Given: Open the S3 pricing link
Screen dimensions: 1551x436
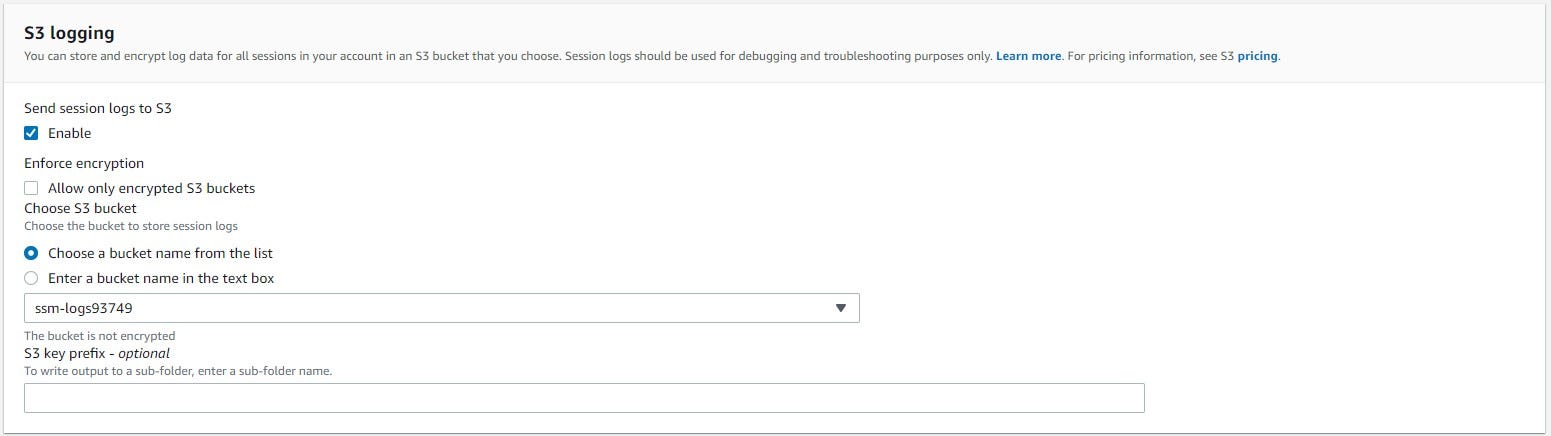Looking at the screenshot, I should click(x=1257, y=56).
